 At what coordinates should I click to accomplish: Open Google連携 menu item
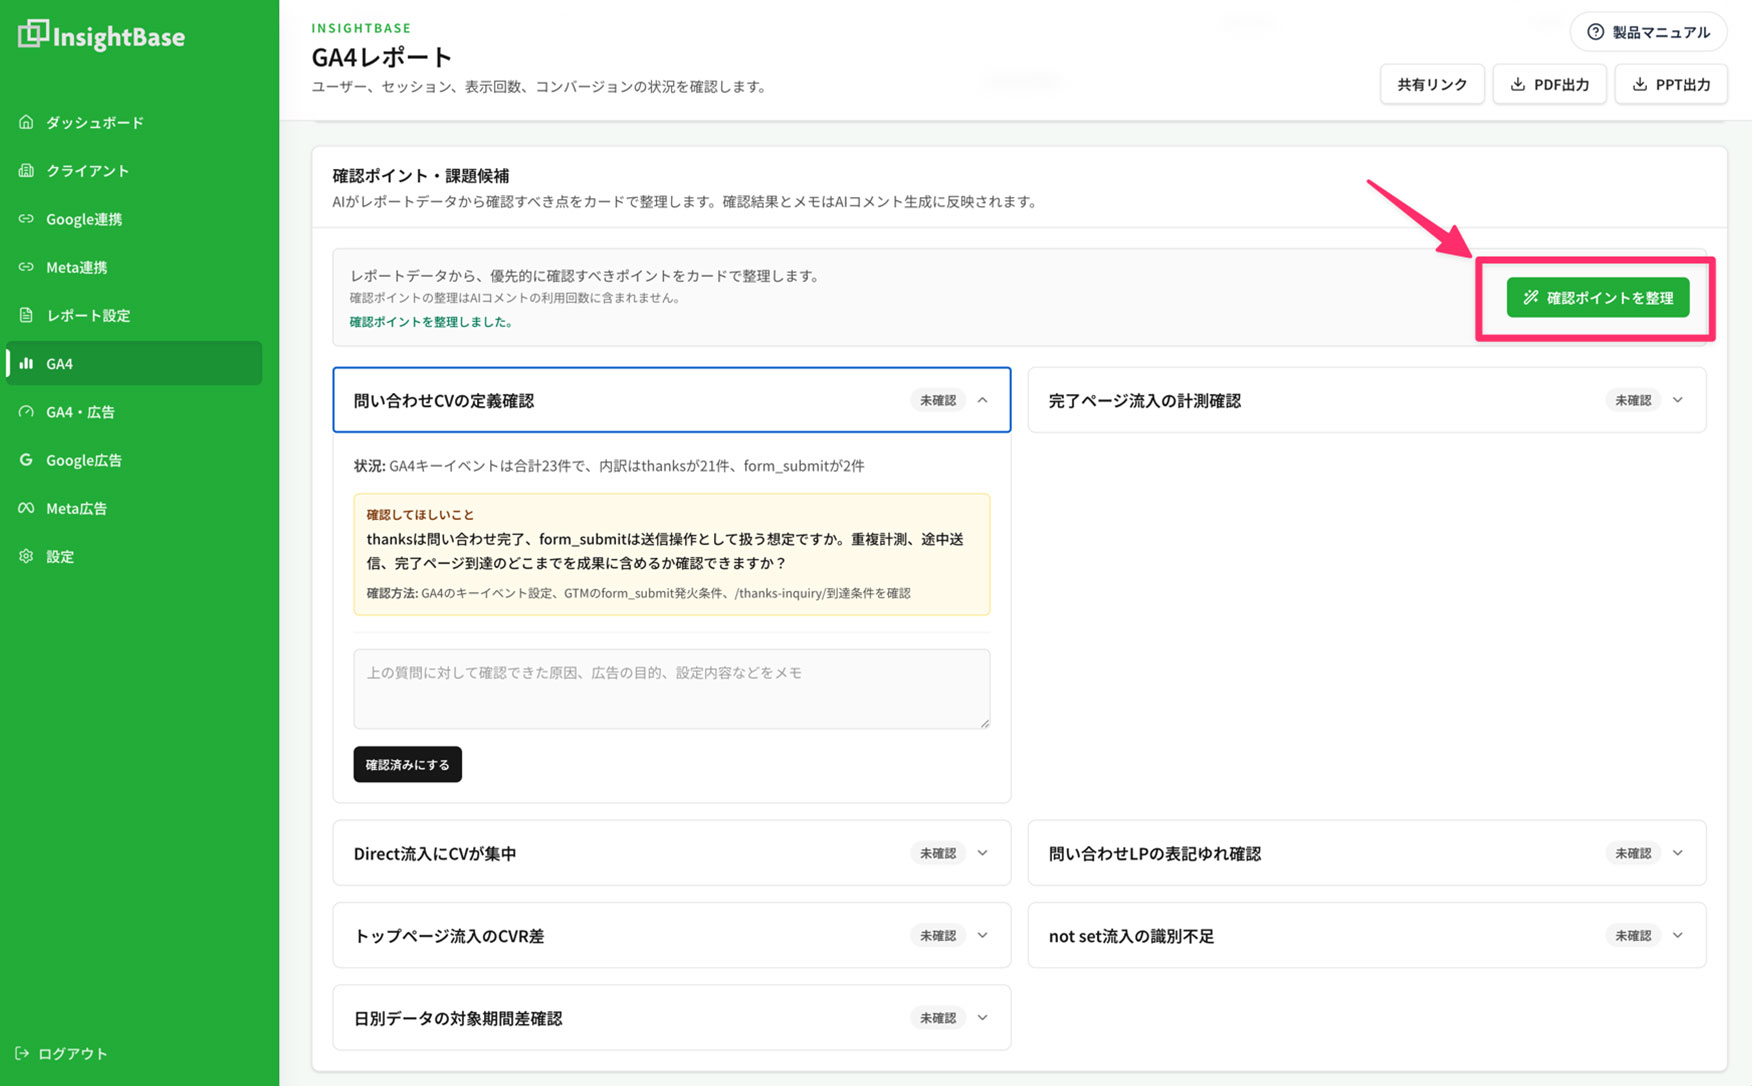134,218
